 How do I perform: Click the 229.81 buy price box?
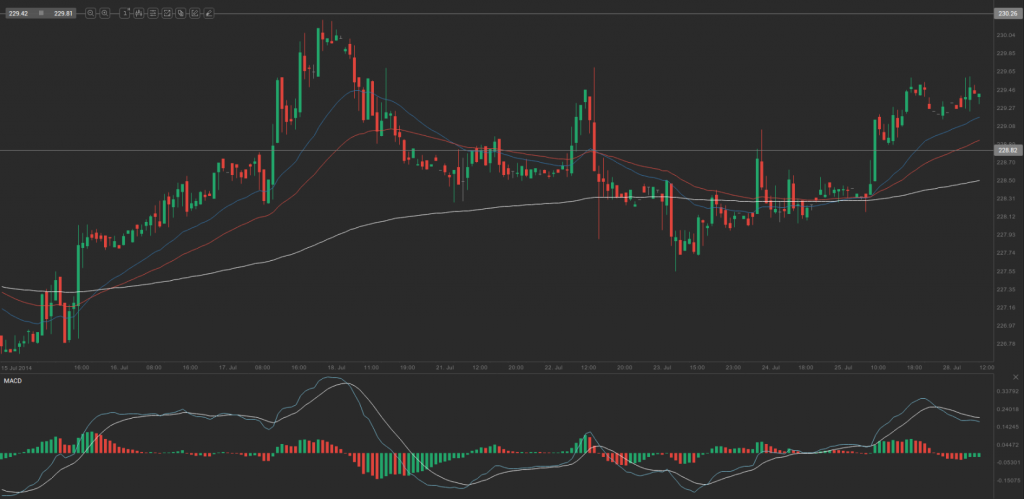point(65,13)
